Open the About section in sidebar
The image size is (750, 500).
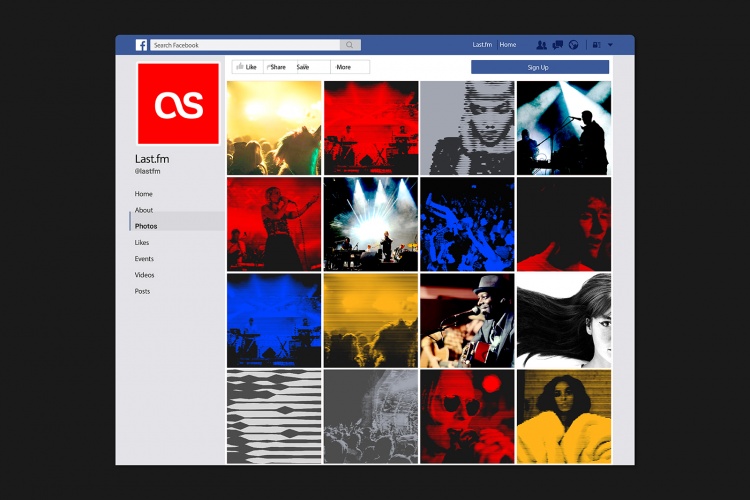(x=144, y=210)
